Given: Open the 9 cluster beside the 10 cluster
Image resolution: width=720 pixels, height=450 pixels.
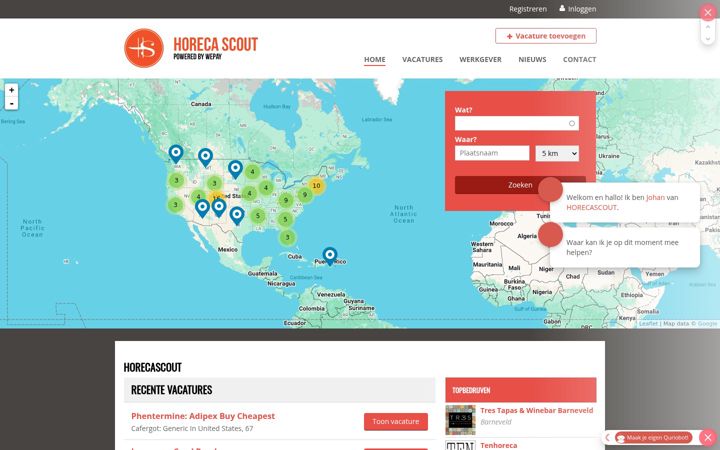Looking at the screenshot, I should (304, 195).
